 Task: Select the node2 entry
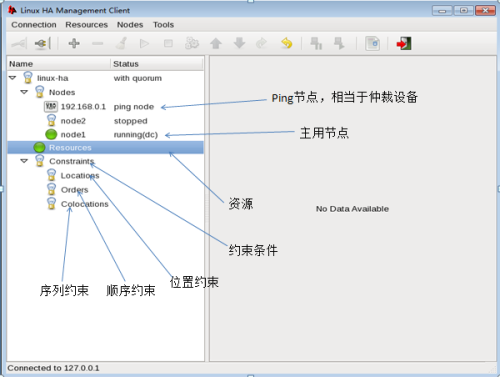pyautogui.click(x=73, y=121)
